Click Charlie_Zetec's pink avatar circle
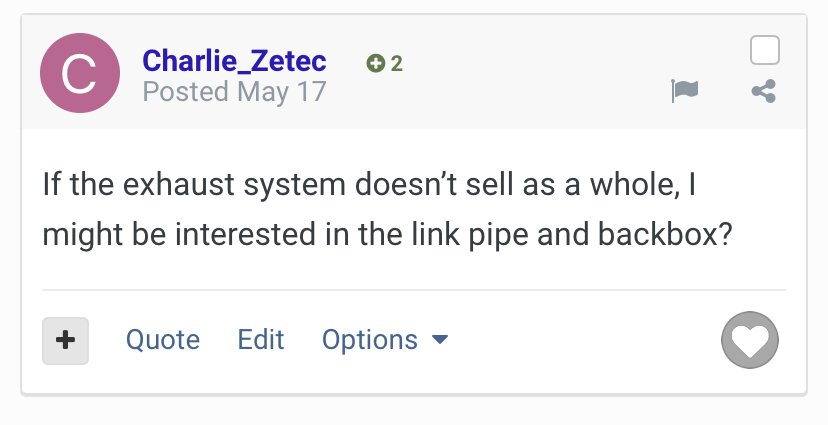828x425 pixels. (x=80, y=73)
